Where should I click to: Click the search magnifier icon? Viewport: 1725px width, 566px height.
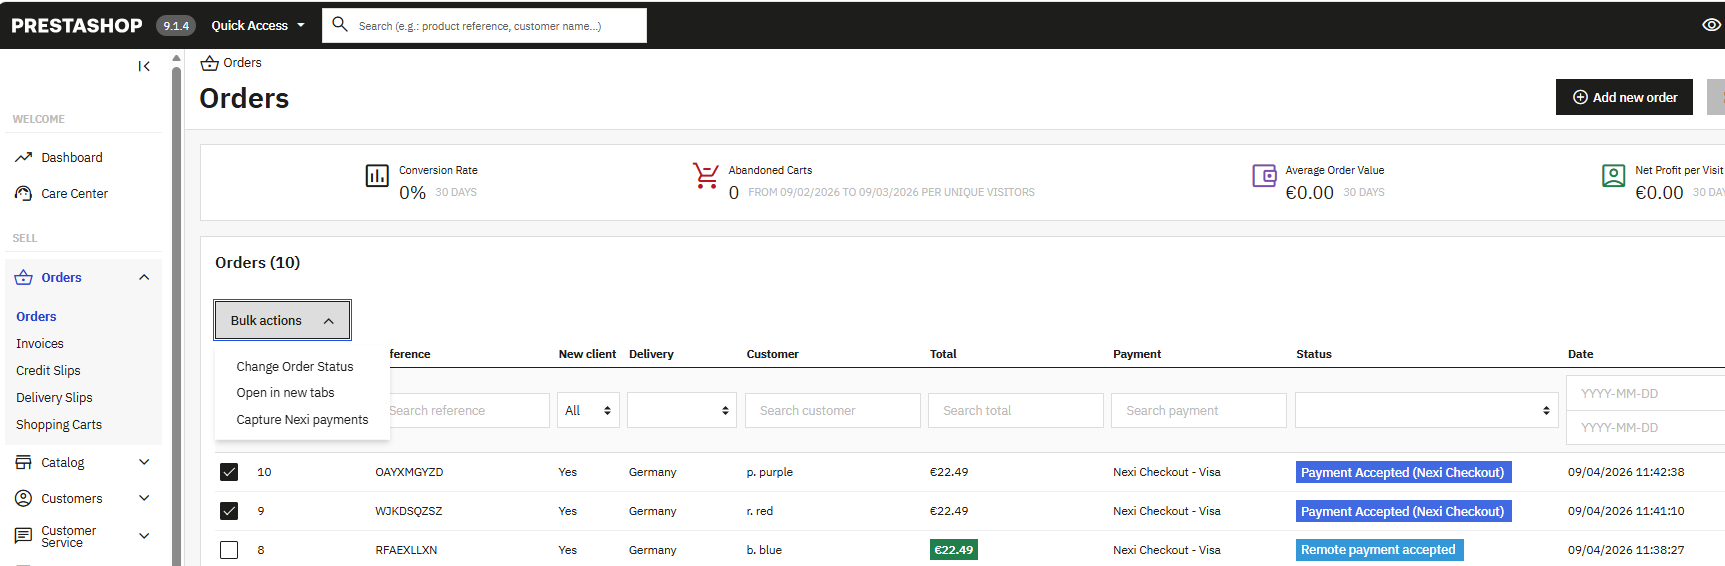coord(340,24)
